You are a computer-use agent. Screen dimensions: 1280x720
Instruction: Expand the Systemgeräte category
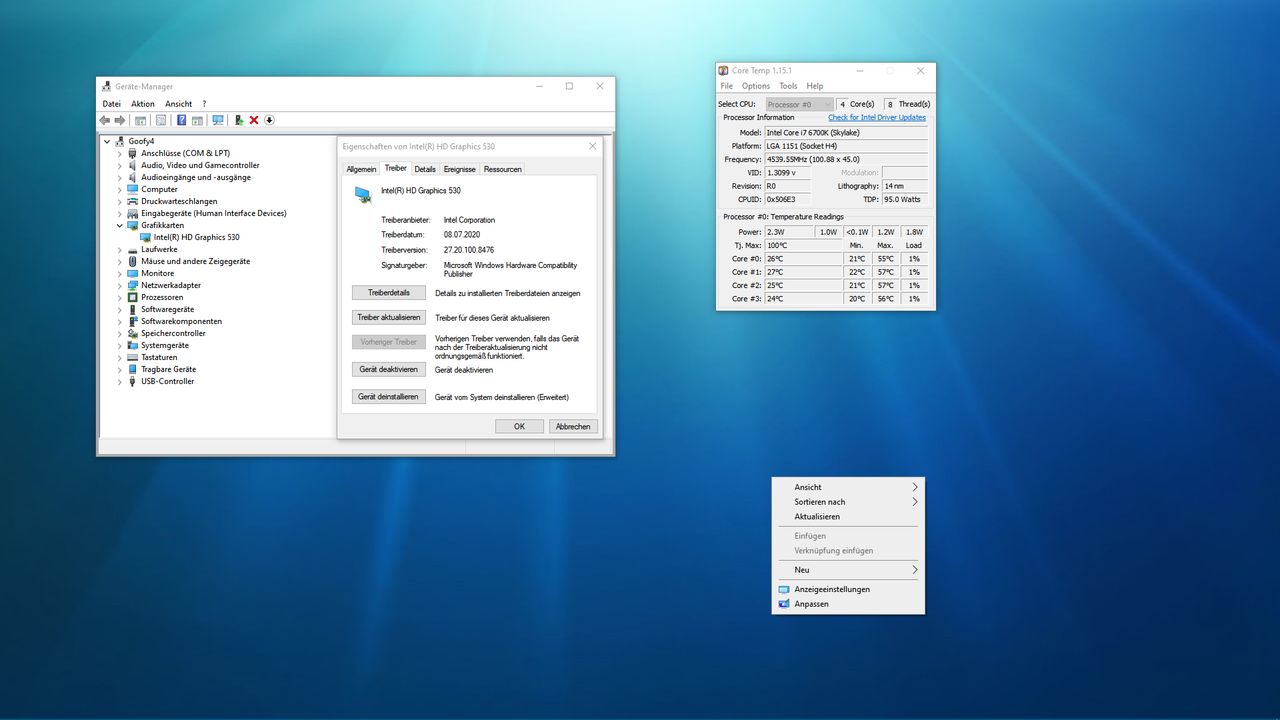click(120, 345)
